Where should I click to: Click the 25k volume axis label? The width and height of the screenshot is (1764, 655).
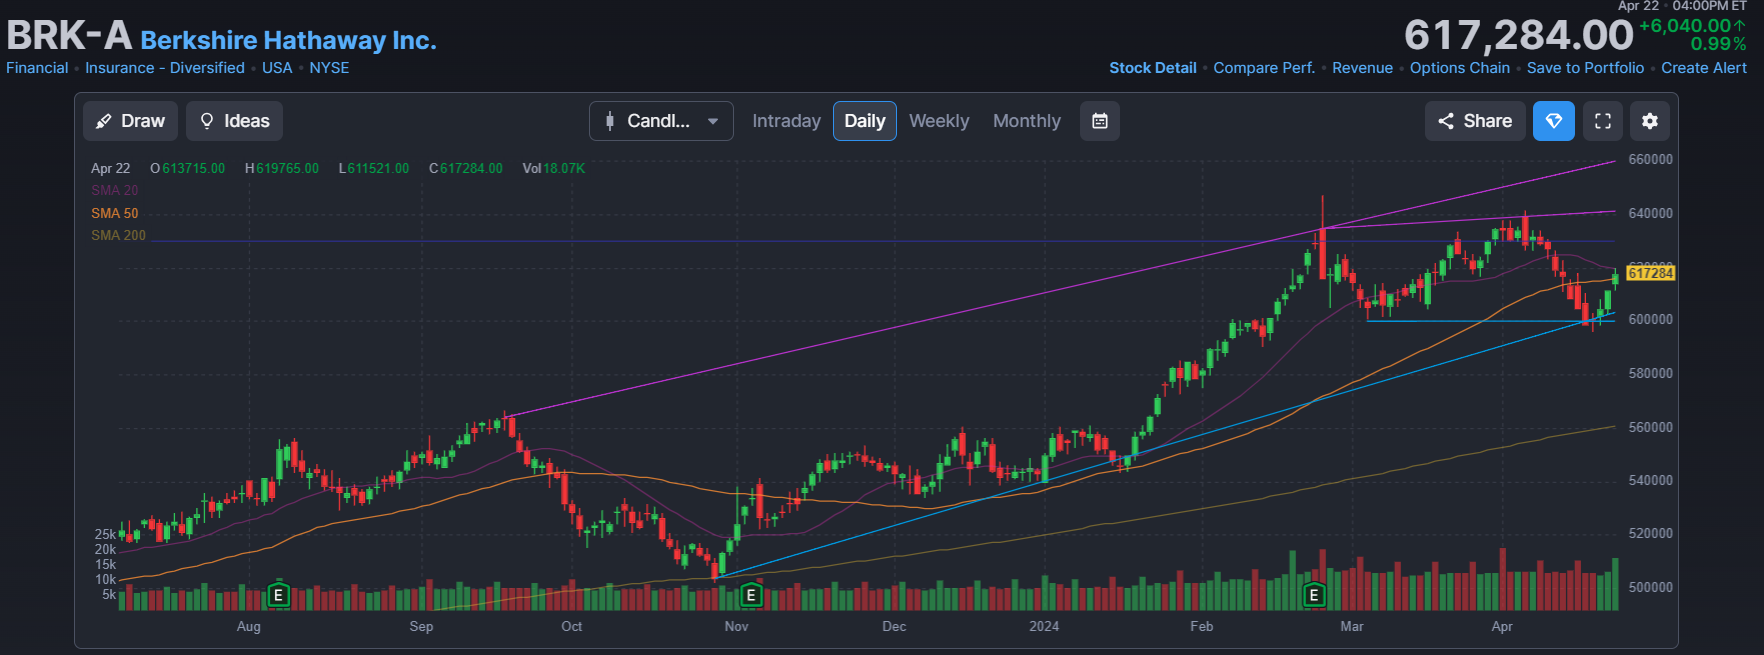[105, 534]
